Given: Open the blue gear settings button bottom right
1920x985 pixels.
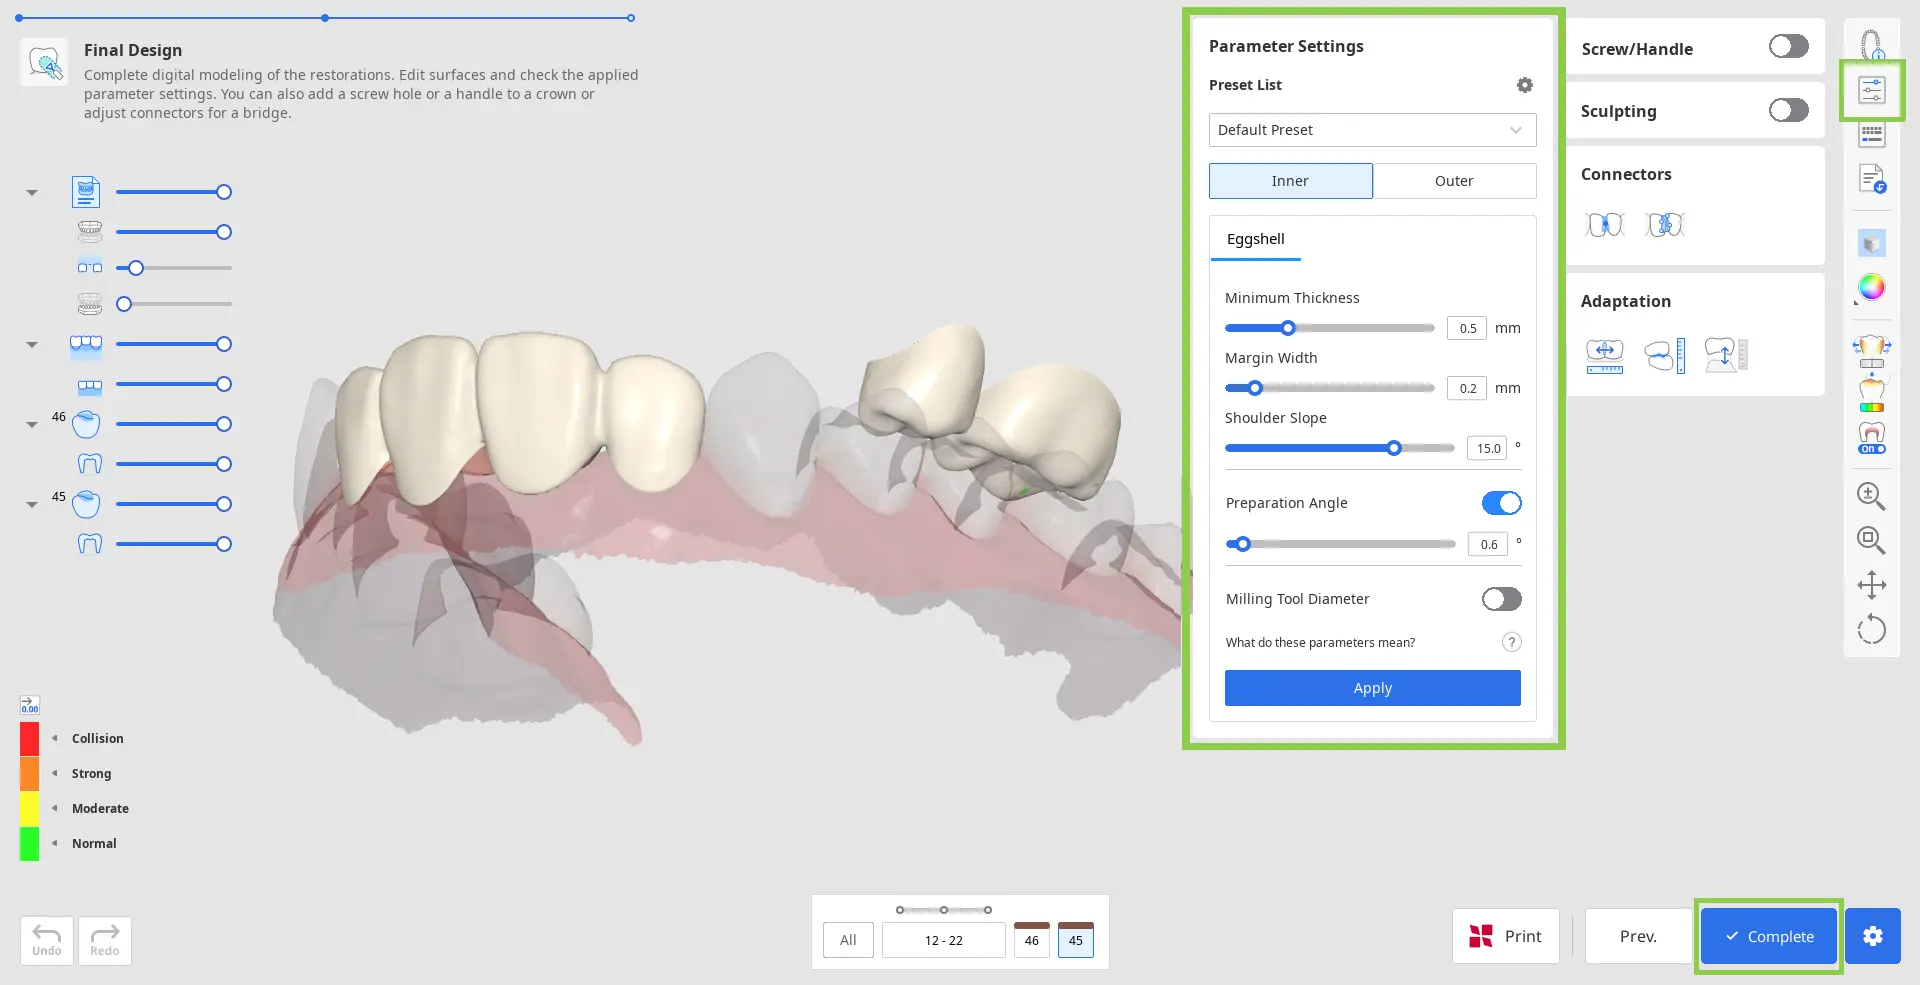Looking at the screenshot, I should (1872, 936).
